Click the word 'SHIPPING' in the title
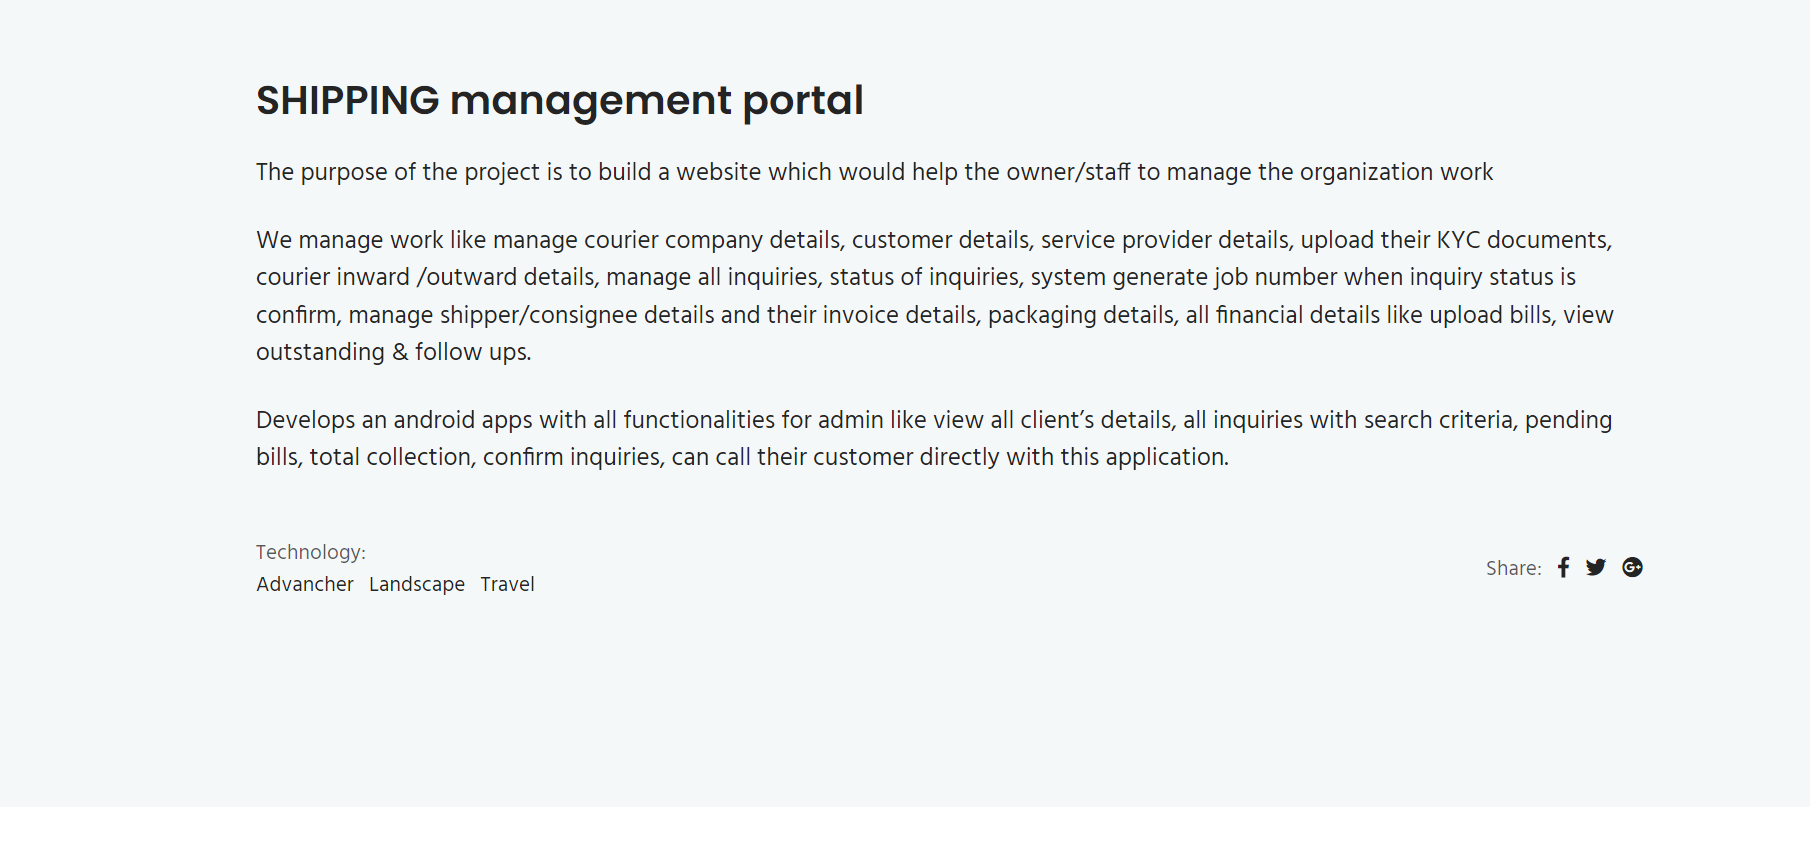The width and height of the screenshot is (1810, 842). [x=347, y=101]
